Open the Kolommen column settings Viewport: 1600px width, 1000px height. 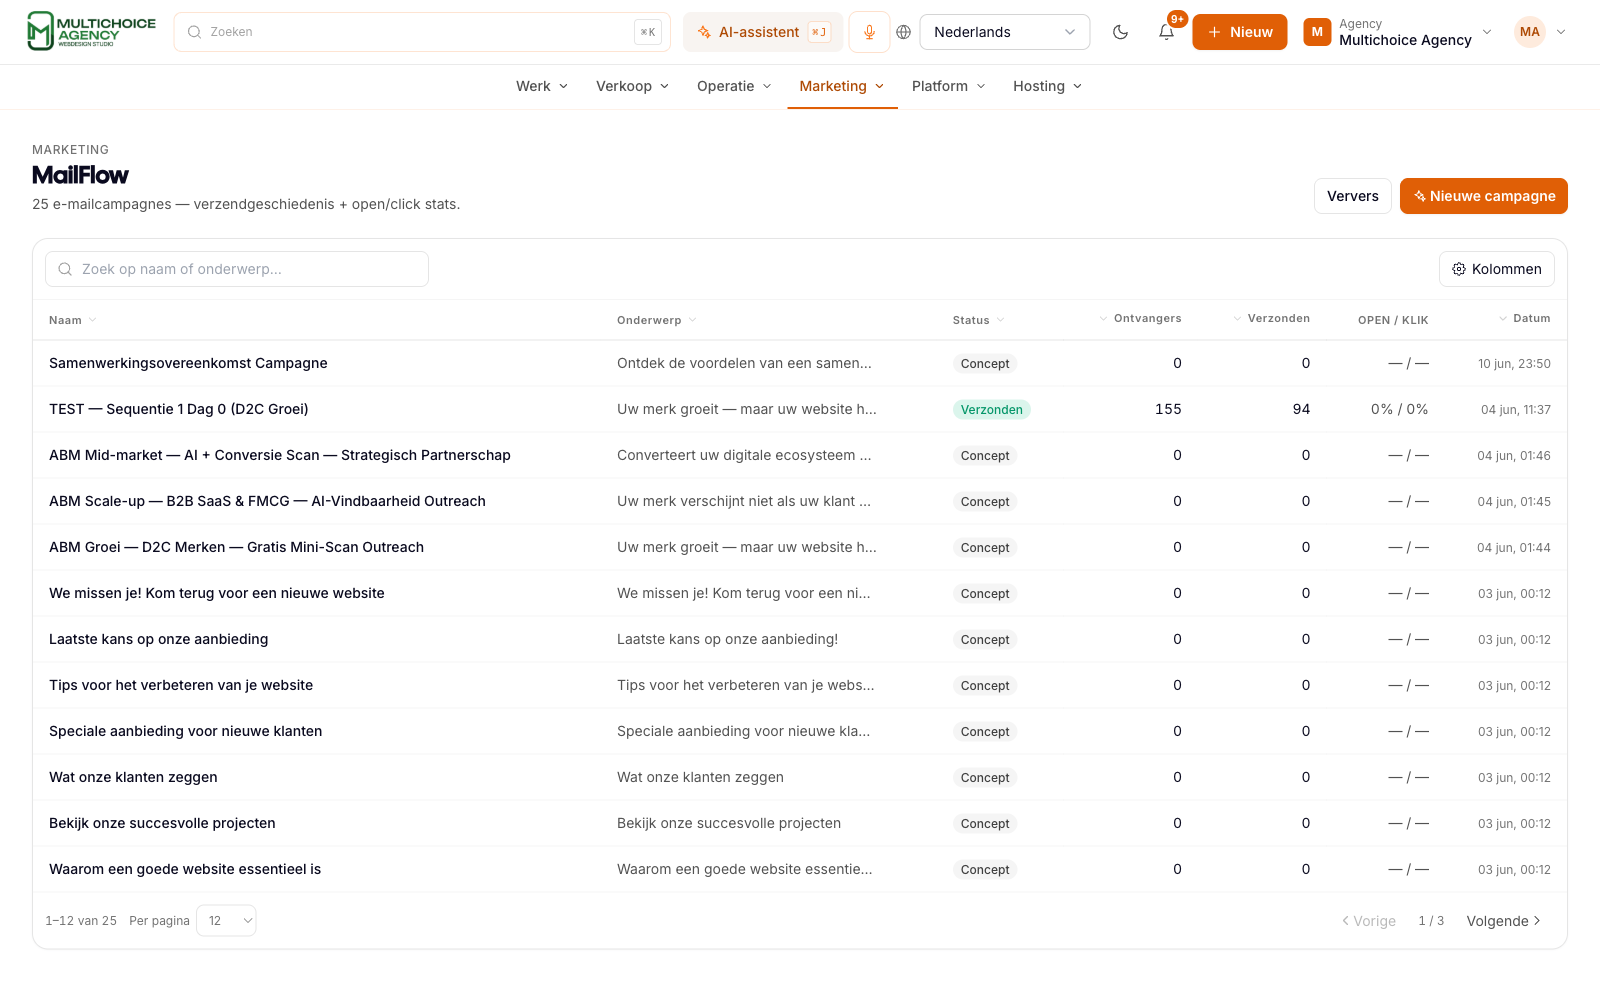point(1496,269)
